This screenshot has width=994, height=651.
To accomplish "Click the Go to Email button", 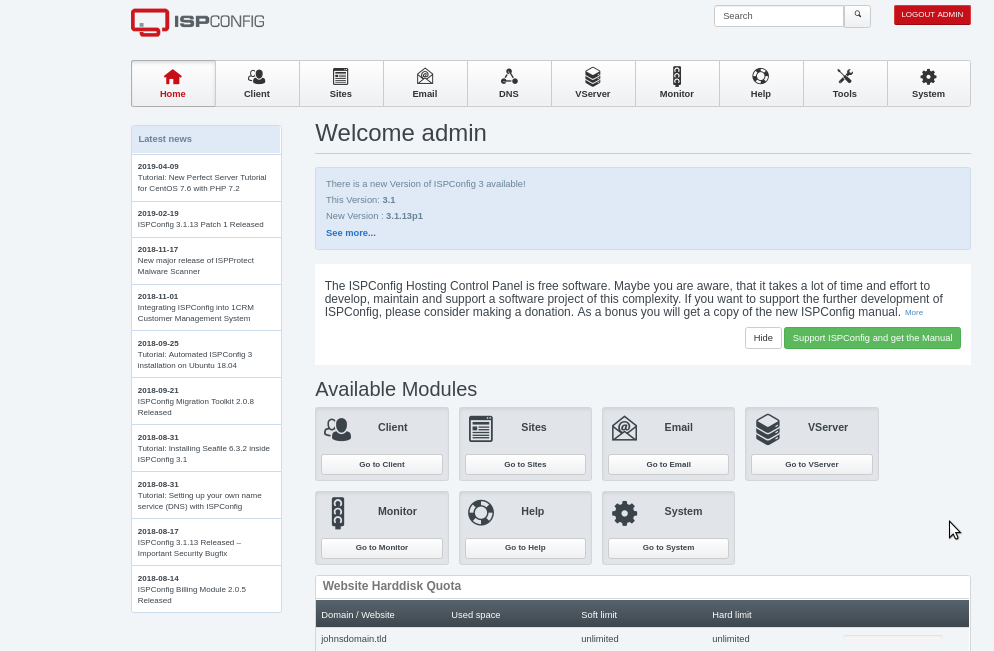I will click(668, 464).
